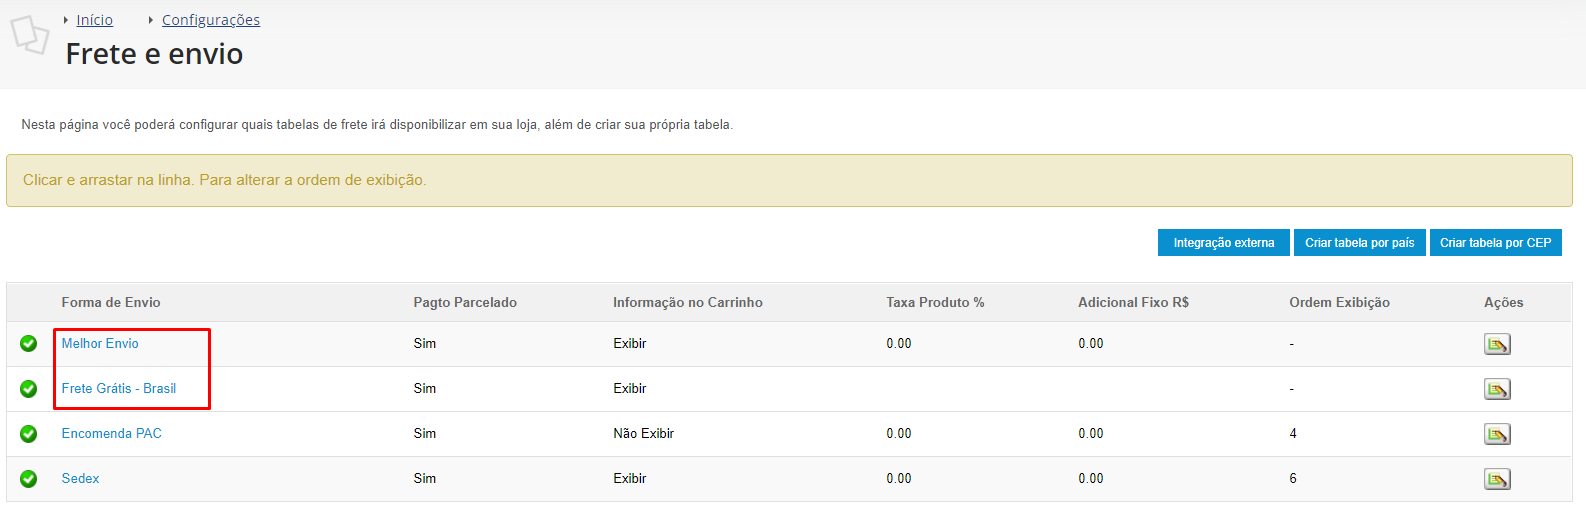Viewport: 1586px width, 521px height.
Task: Toggle green active status for Frete Grátis - Brasil
Action: (29, 389)
